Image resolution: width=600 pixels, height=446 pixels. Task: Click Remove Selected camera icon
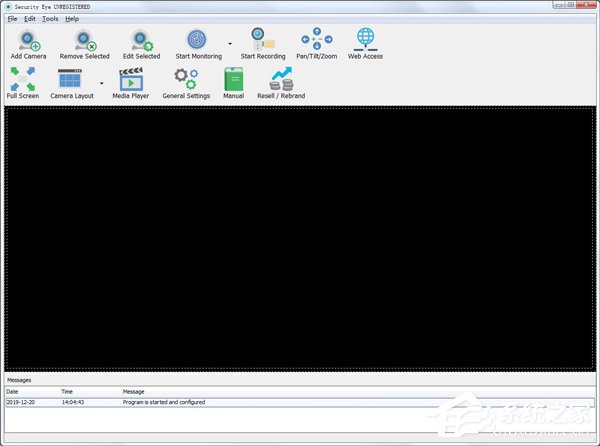click(x=84, y=41)
